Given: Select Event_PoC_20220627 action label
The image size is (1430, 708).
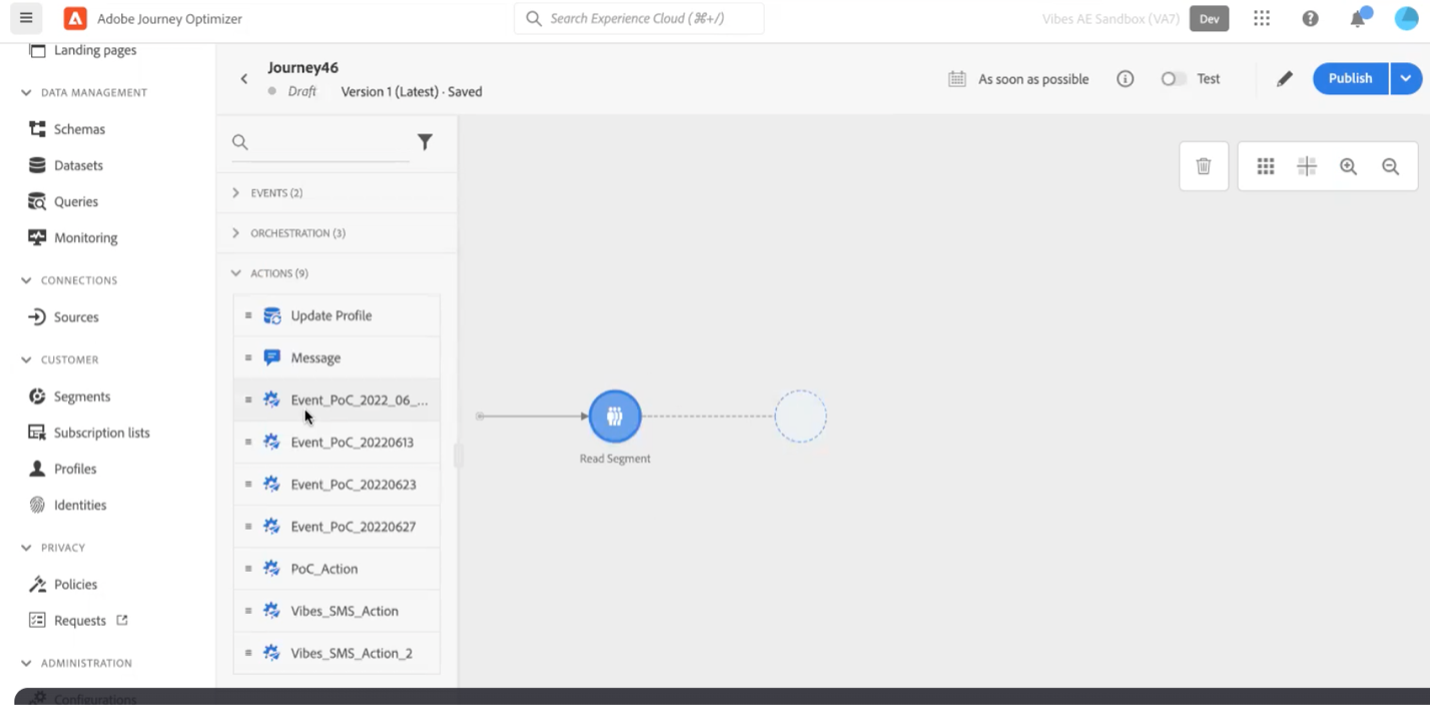Looking at the screenshot, I should 353,526.
